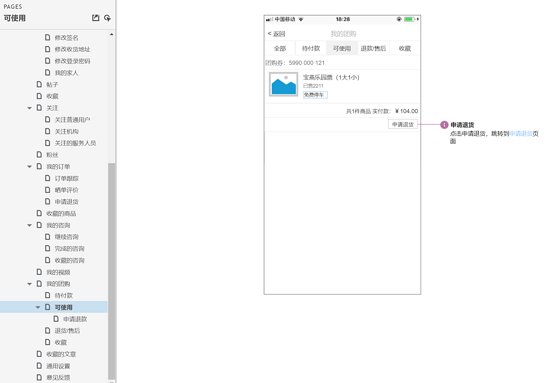Collapse the 我的团购 tree node

pos(29,284)
